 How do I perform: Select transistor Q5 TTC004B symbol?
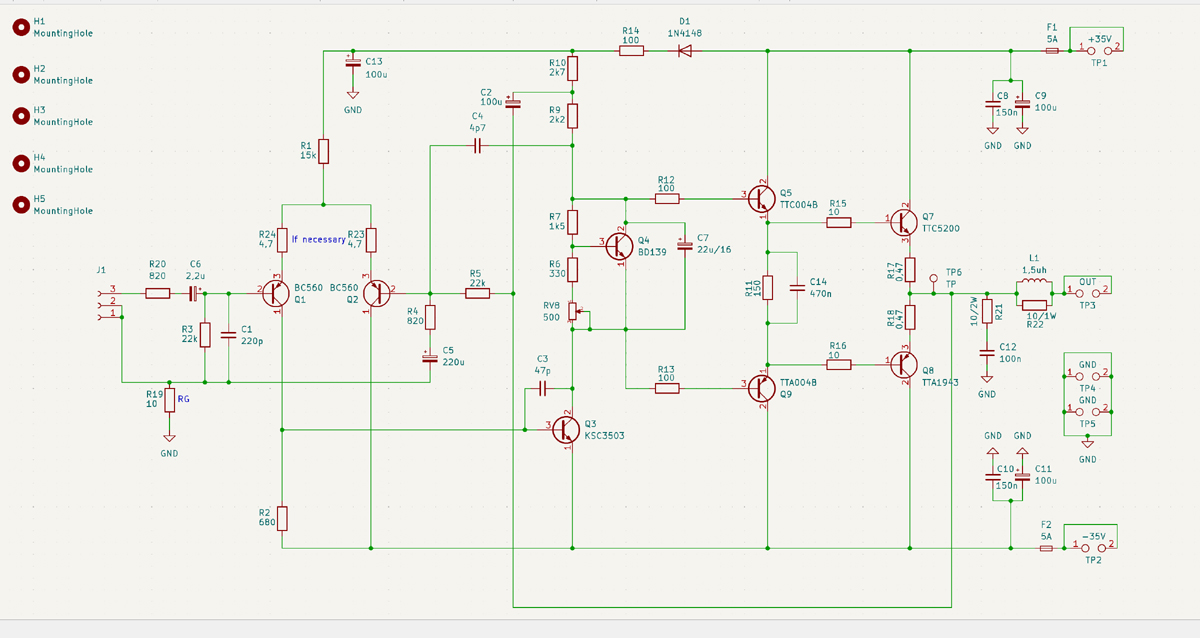pos(761,197)
